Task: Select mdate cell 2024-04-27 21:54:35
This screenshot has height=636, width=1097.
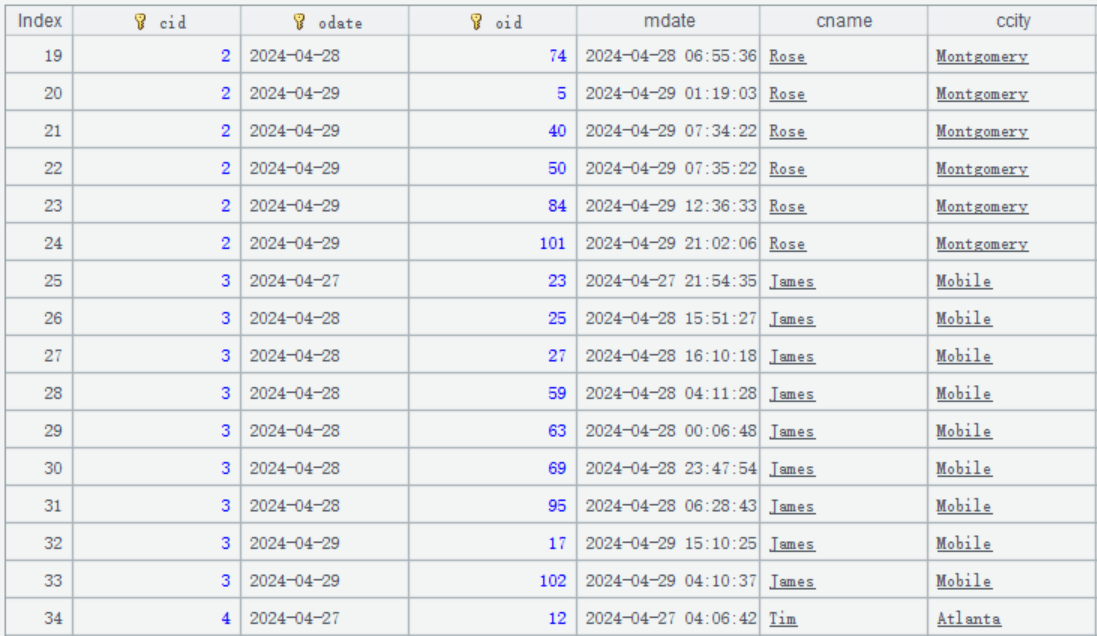Action: coord(669,281)
